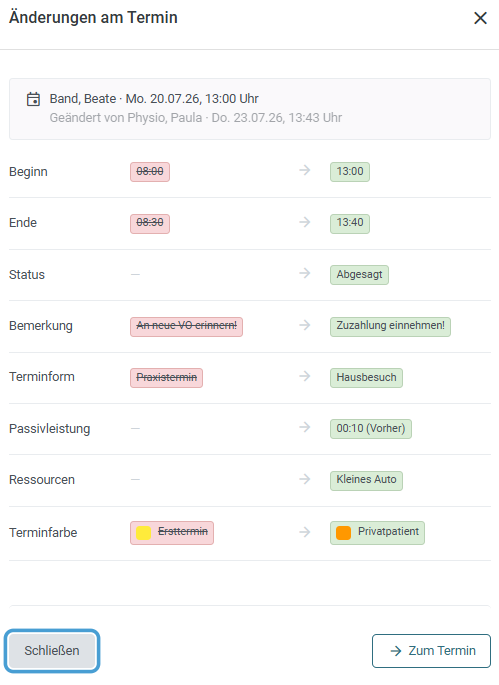This screenshot has height=685, width=499.
Task: Click the orange Privatpatient color swatch
Action: tap(343, 533)
